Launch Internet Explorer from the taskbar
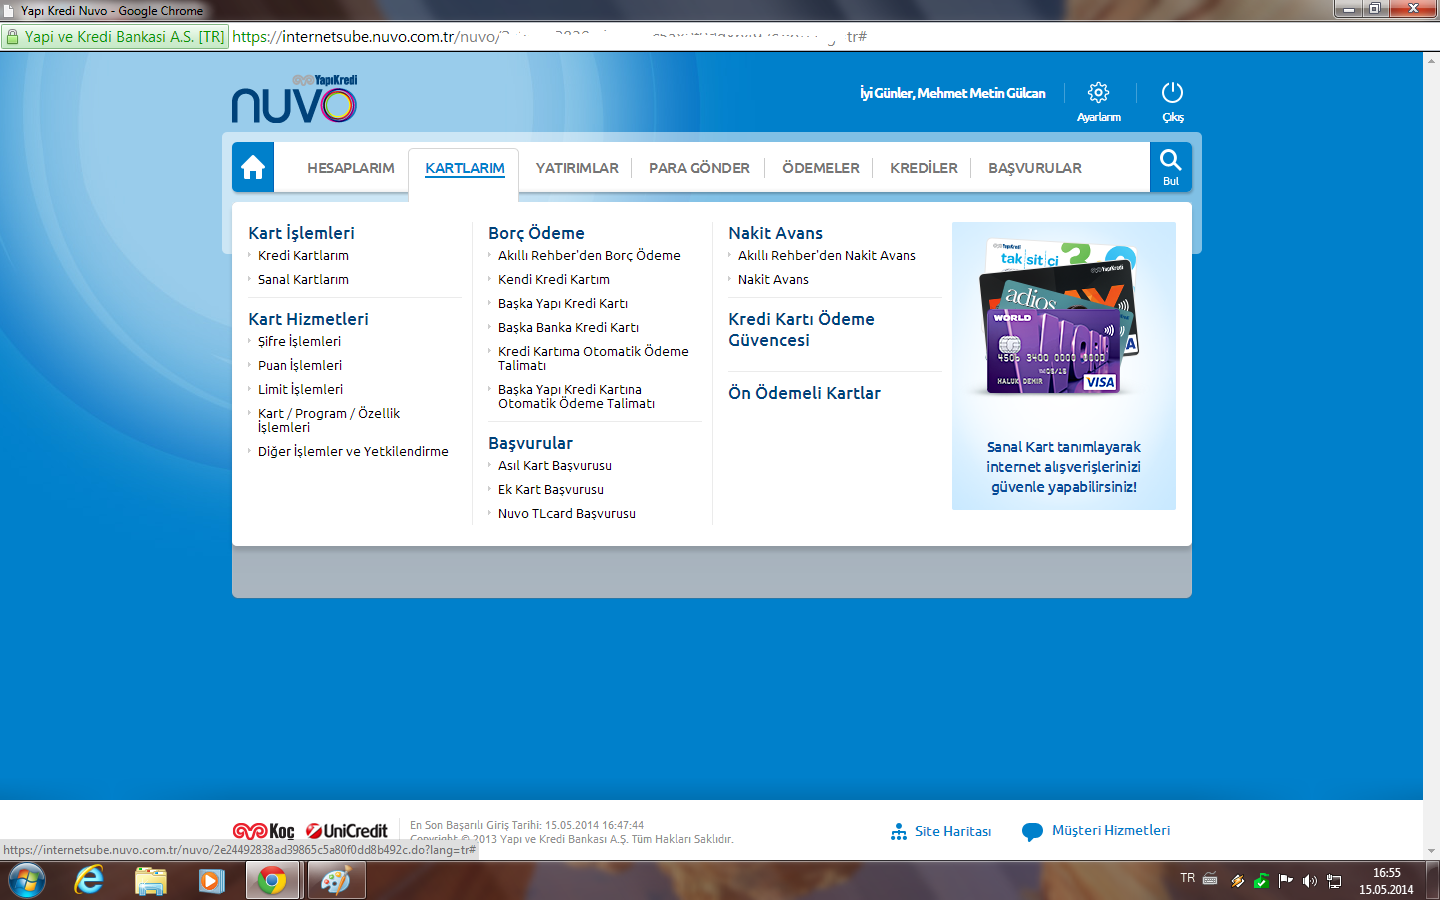1440x900 pixels. (89, 881)
